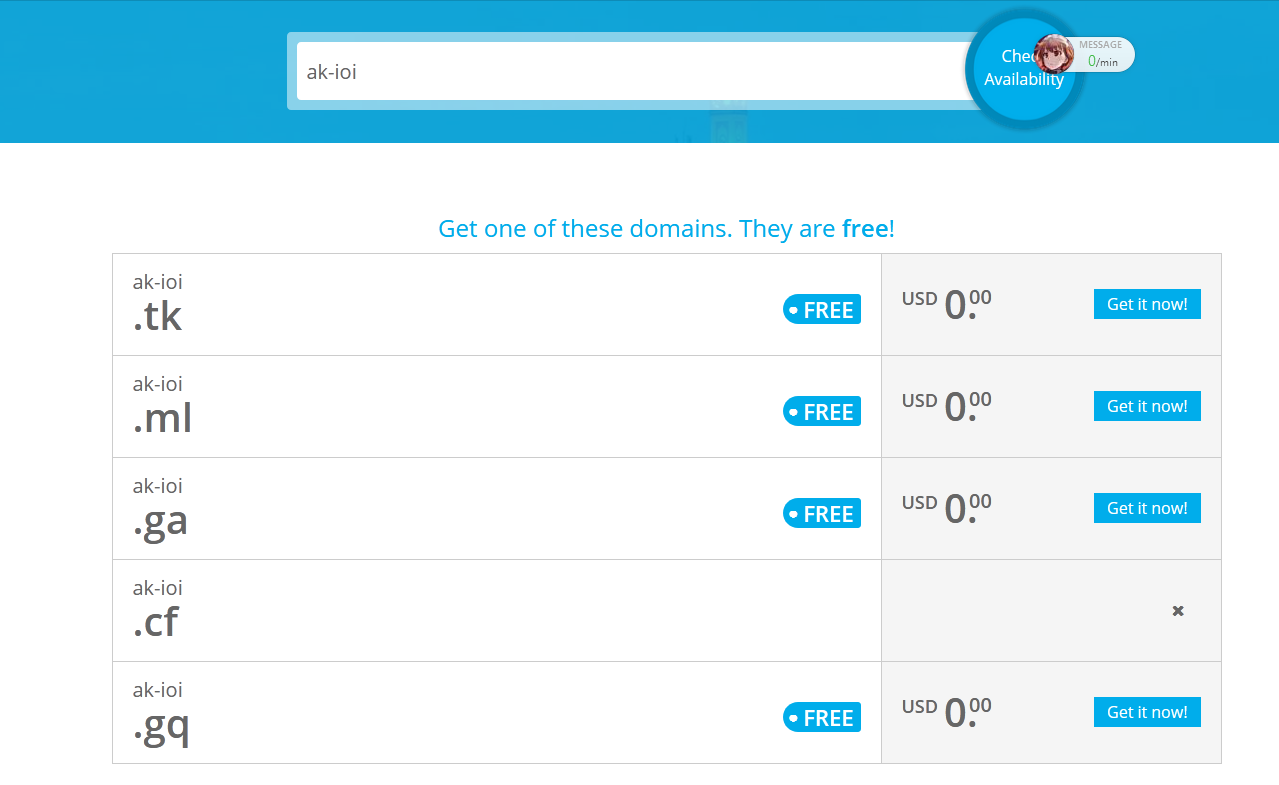This screenshot has height=785, width=1279.
Task: Click the FREE tag on .gq row
Action: tap(822, 718)
